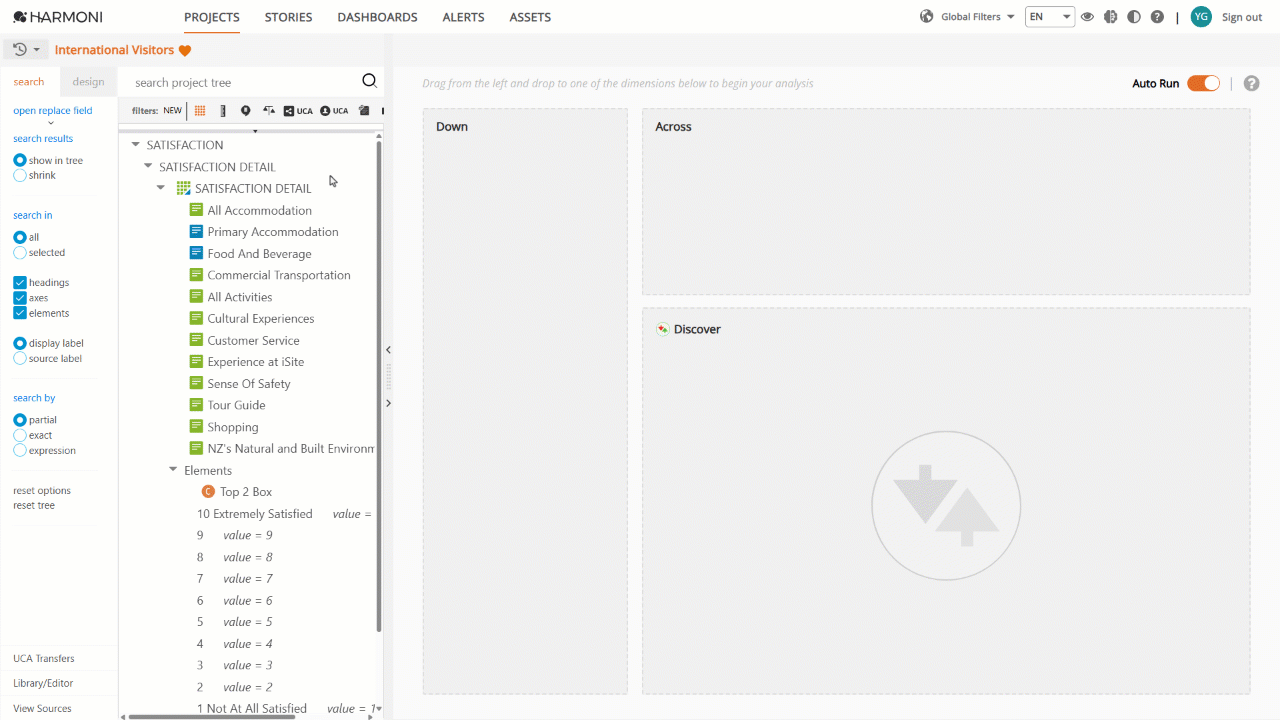Viewport: 1280px width, 720px height.
Task: Select the shrink radio option
Action: click(20, 175)
